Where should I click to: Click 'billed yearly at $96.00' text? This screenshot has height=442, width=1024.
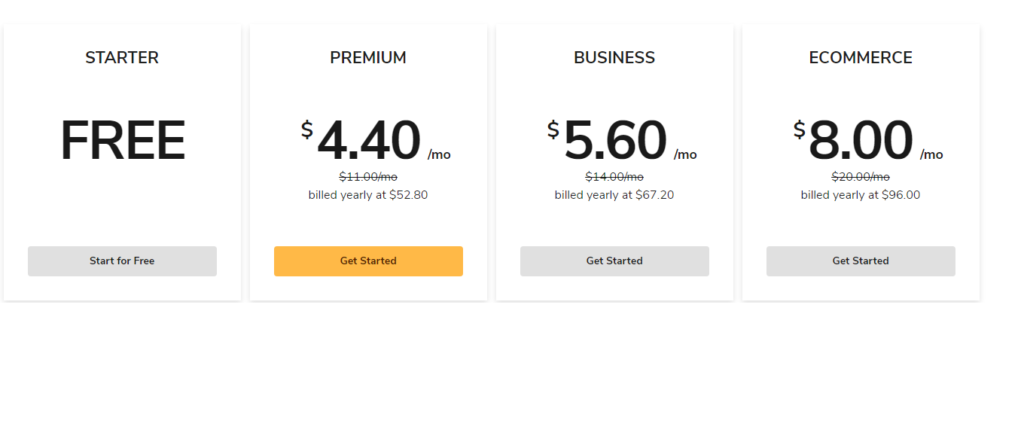coord(860,195)
